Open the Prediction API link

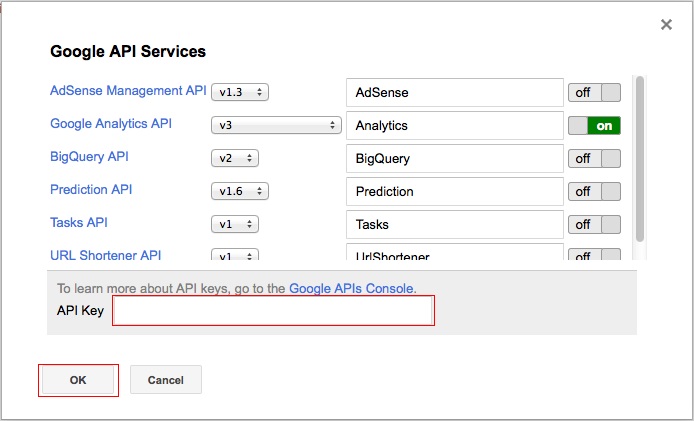pos(91,189)
